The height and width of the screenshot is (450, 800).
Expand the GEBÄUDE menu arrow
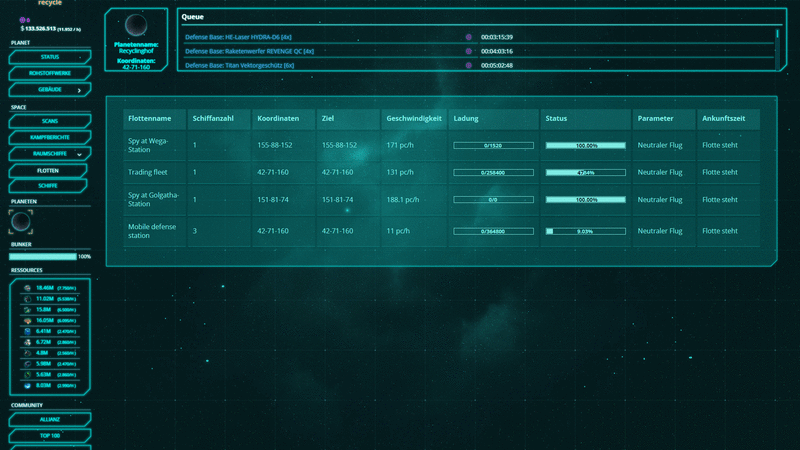click(79, 90)
